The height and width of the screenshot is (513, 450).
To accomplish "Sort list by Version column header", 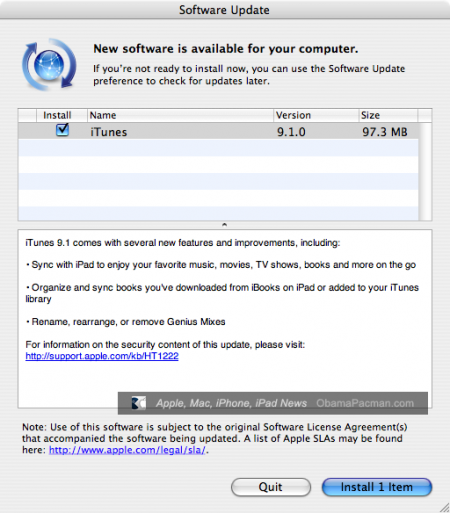I will point(316,115).
